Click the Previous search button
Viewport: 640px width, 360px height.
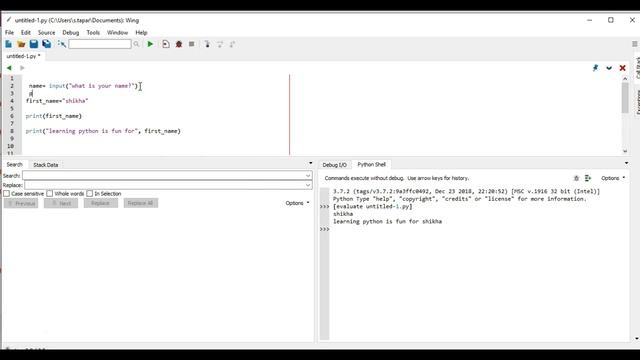[21, 203]
